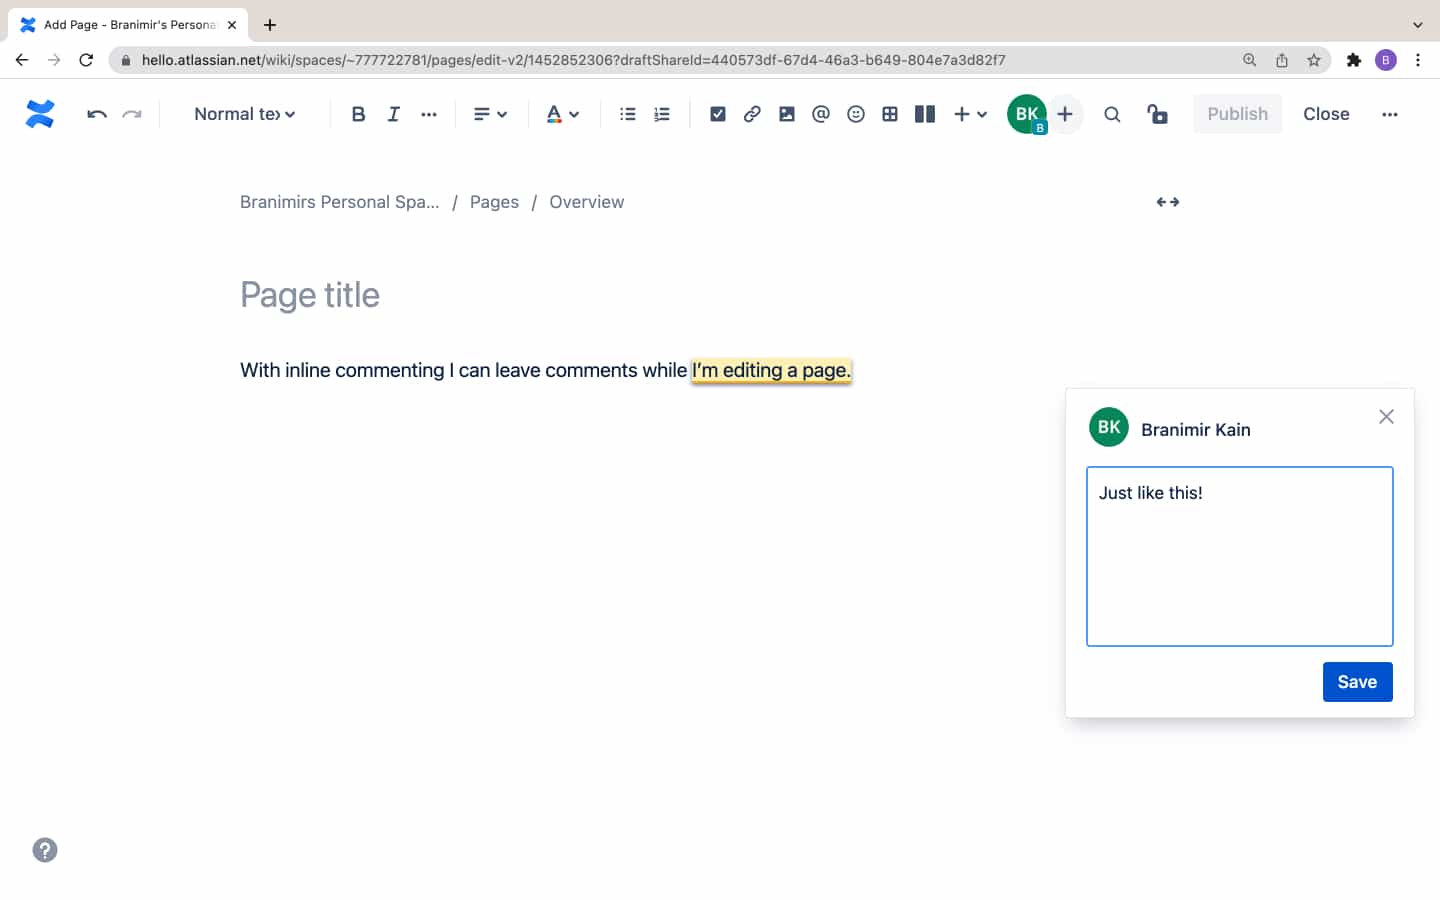
Task: Toggle bold formatting
Action: click(x=358, y=114)
